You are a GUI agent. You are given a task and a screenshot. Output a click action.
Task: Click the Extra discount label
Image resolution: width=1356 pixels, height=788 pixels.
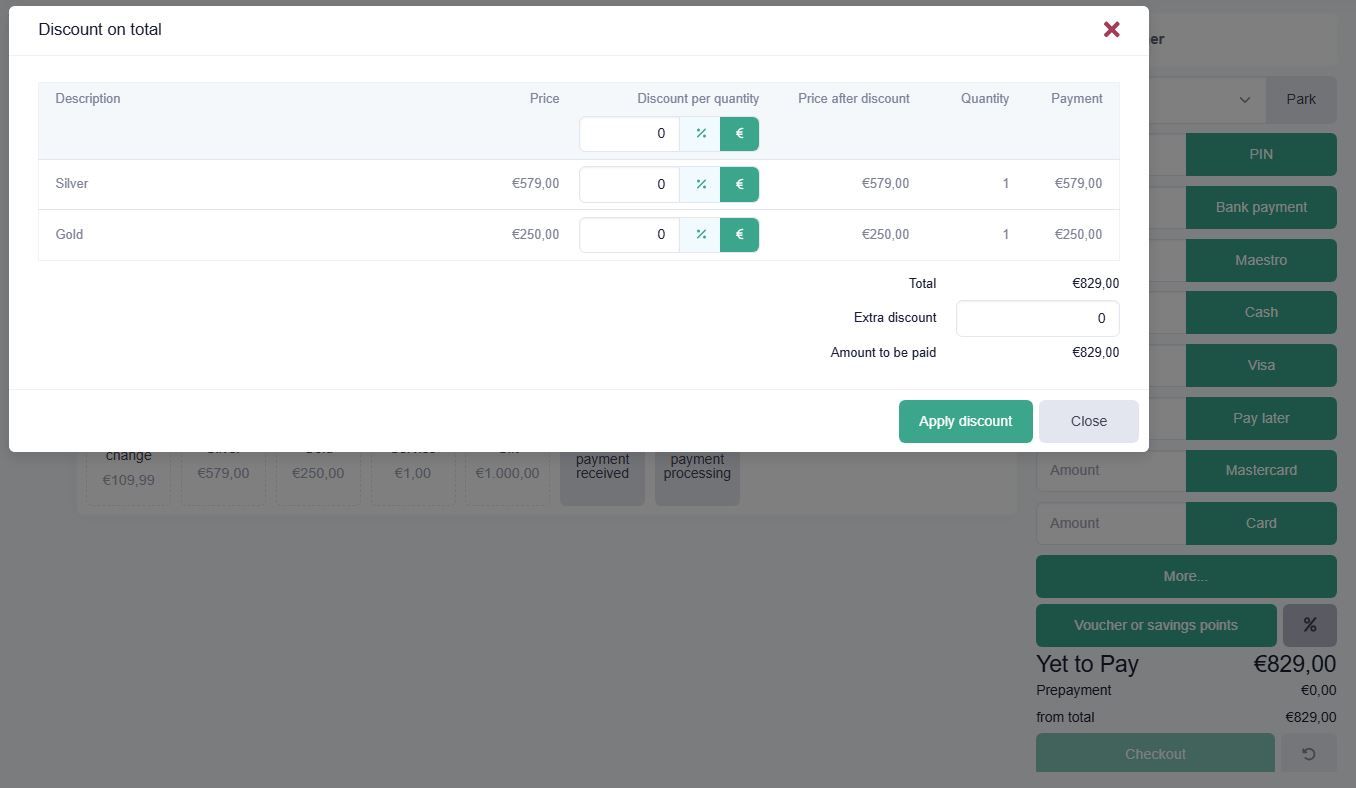coord(895,318)
